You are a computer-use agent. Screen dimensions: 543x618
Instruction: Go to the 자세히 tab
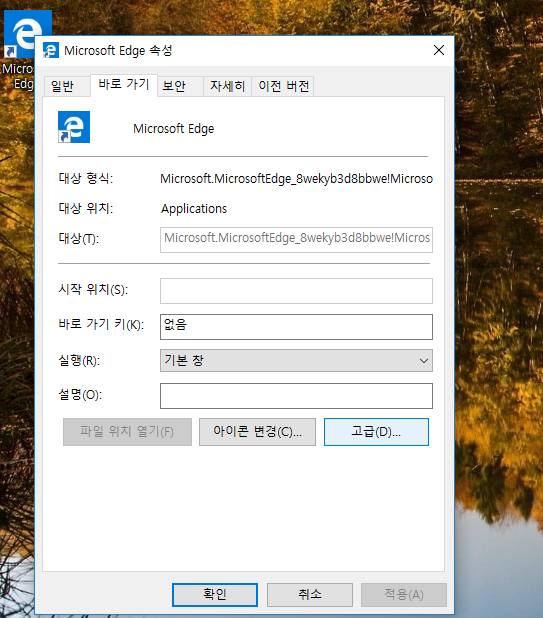[x=227, y=86]
